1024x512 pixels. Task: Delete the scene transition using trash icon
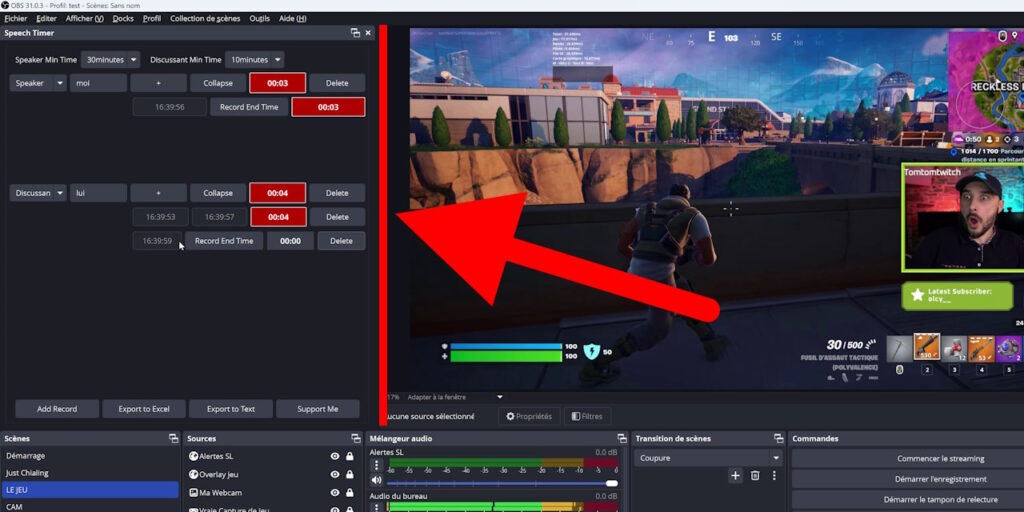[755, 476]
